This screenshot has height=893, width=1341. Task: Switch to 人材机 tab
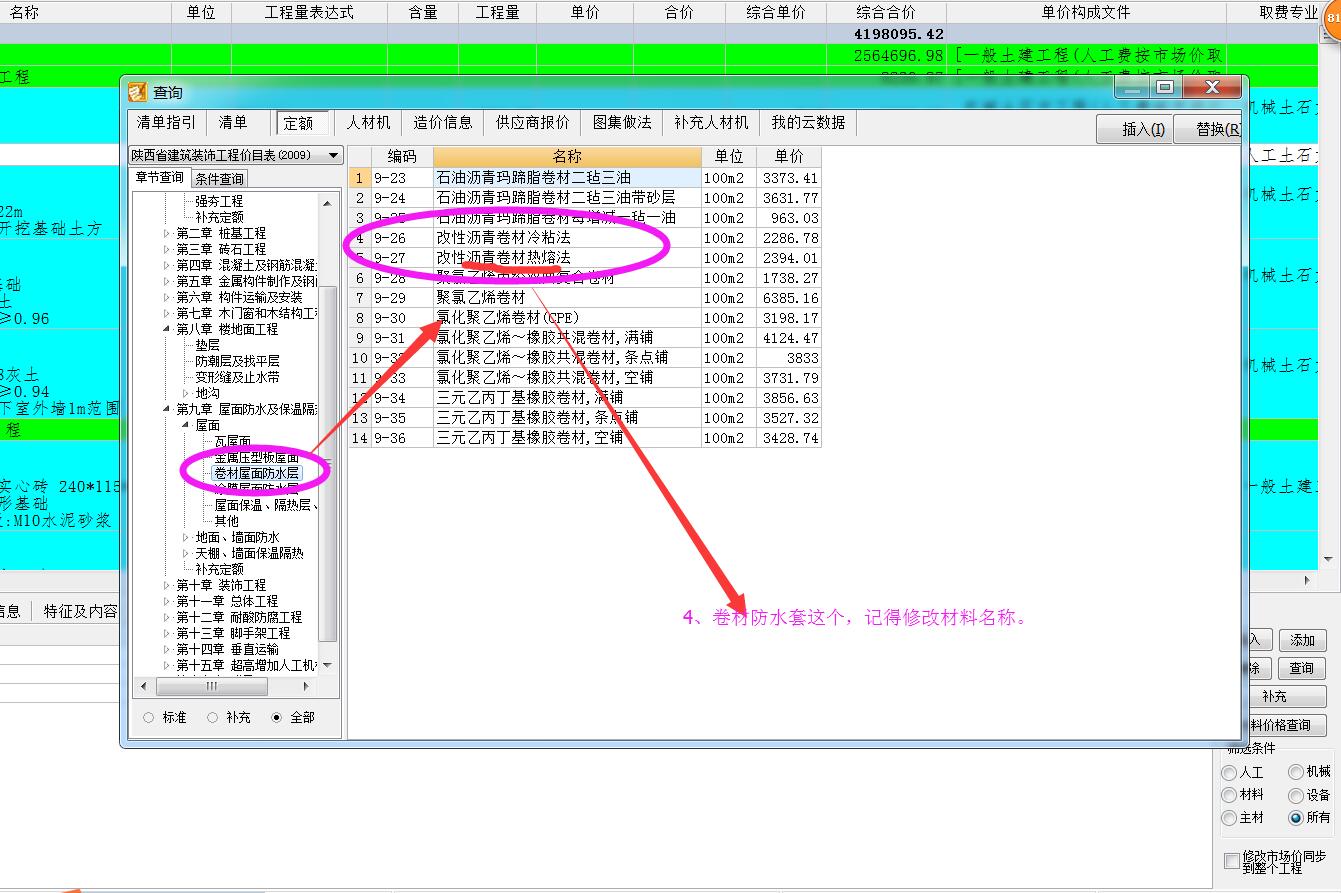click(x=368, y=122)
